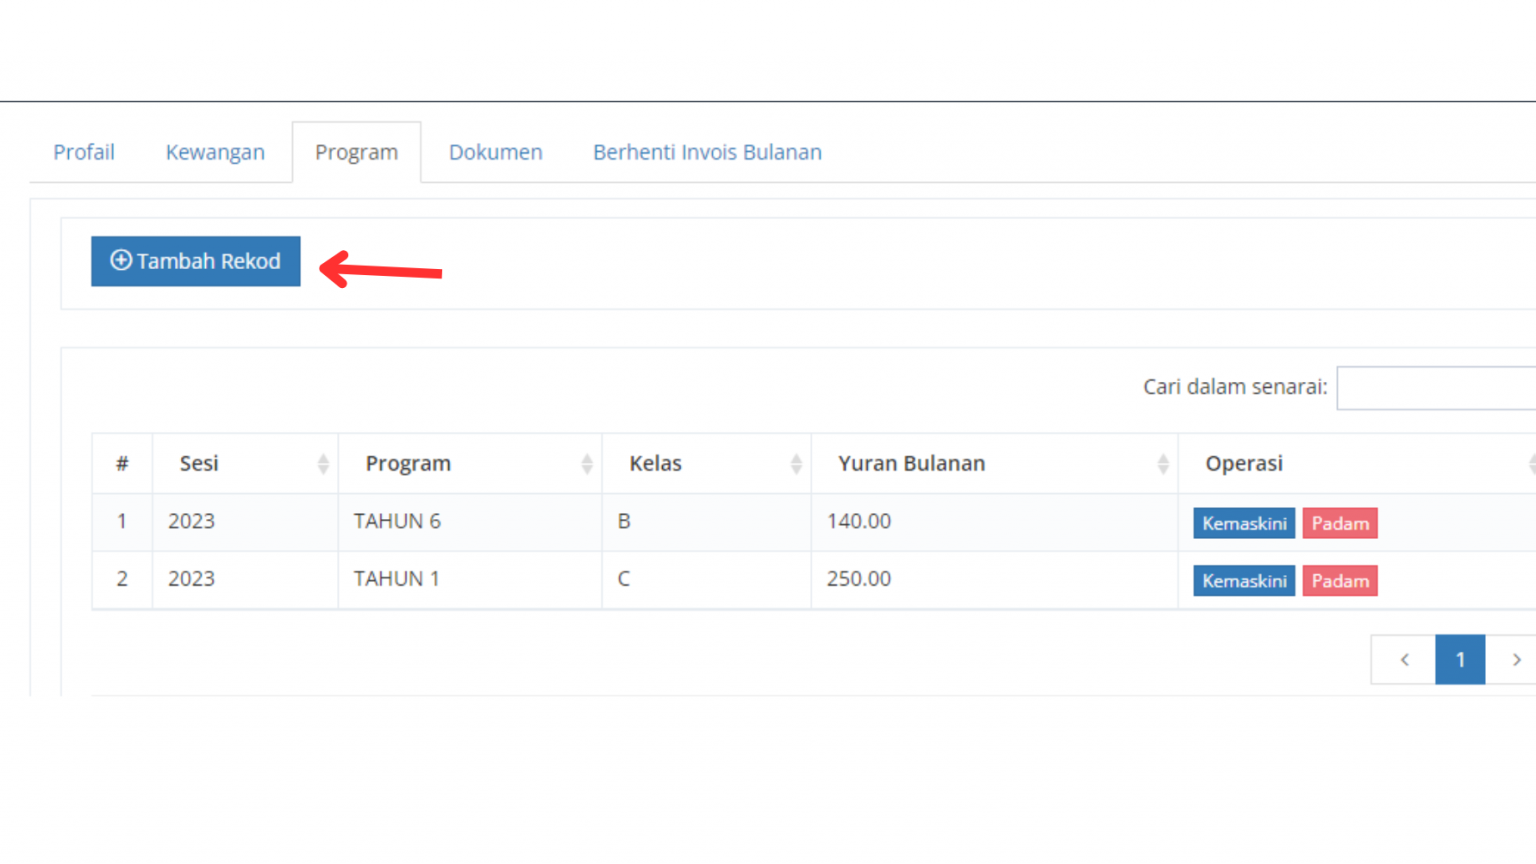Click Kemaskini for TAHUN 1 row
This screenshot has width=1536, height=864.
pos(1243,581)
